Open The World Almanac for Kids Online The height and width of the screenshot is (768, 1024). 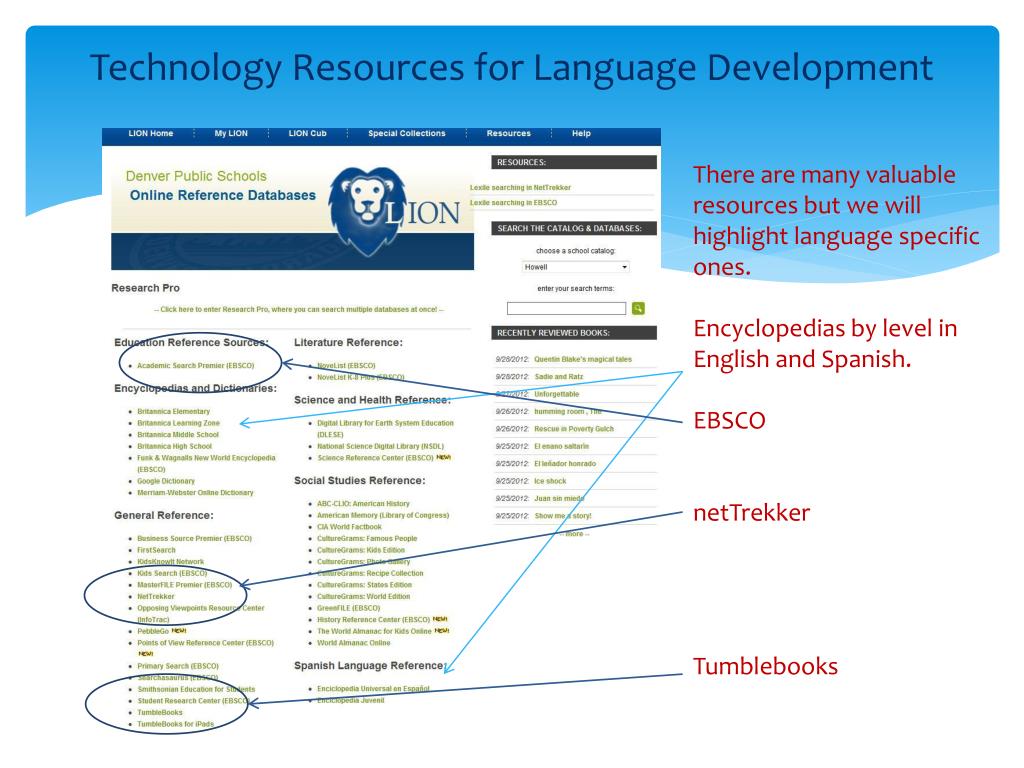click(x=374, y=632)
